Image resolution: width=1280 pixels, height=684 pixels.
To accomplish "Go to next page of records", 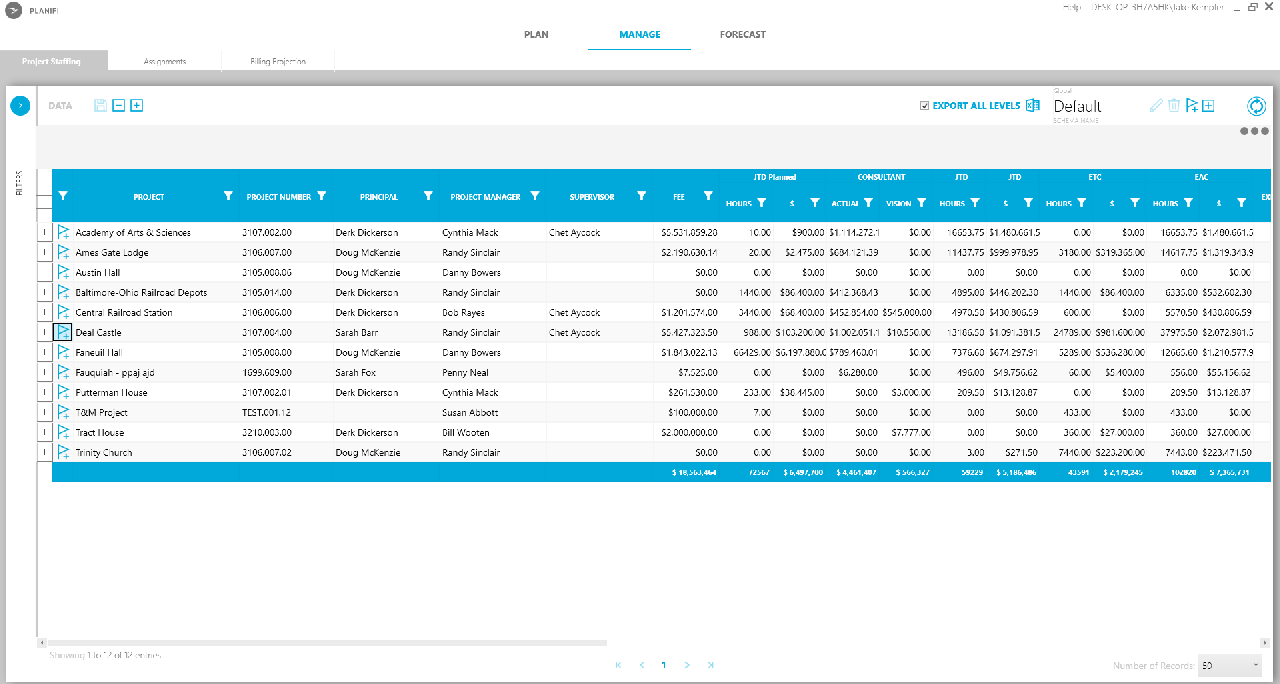I will pos(687,665).
